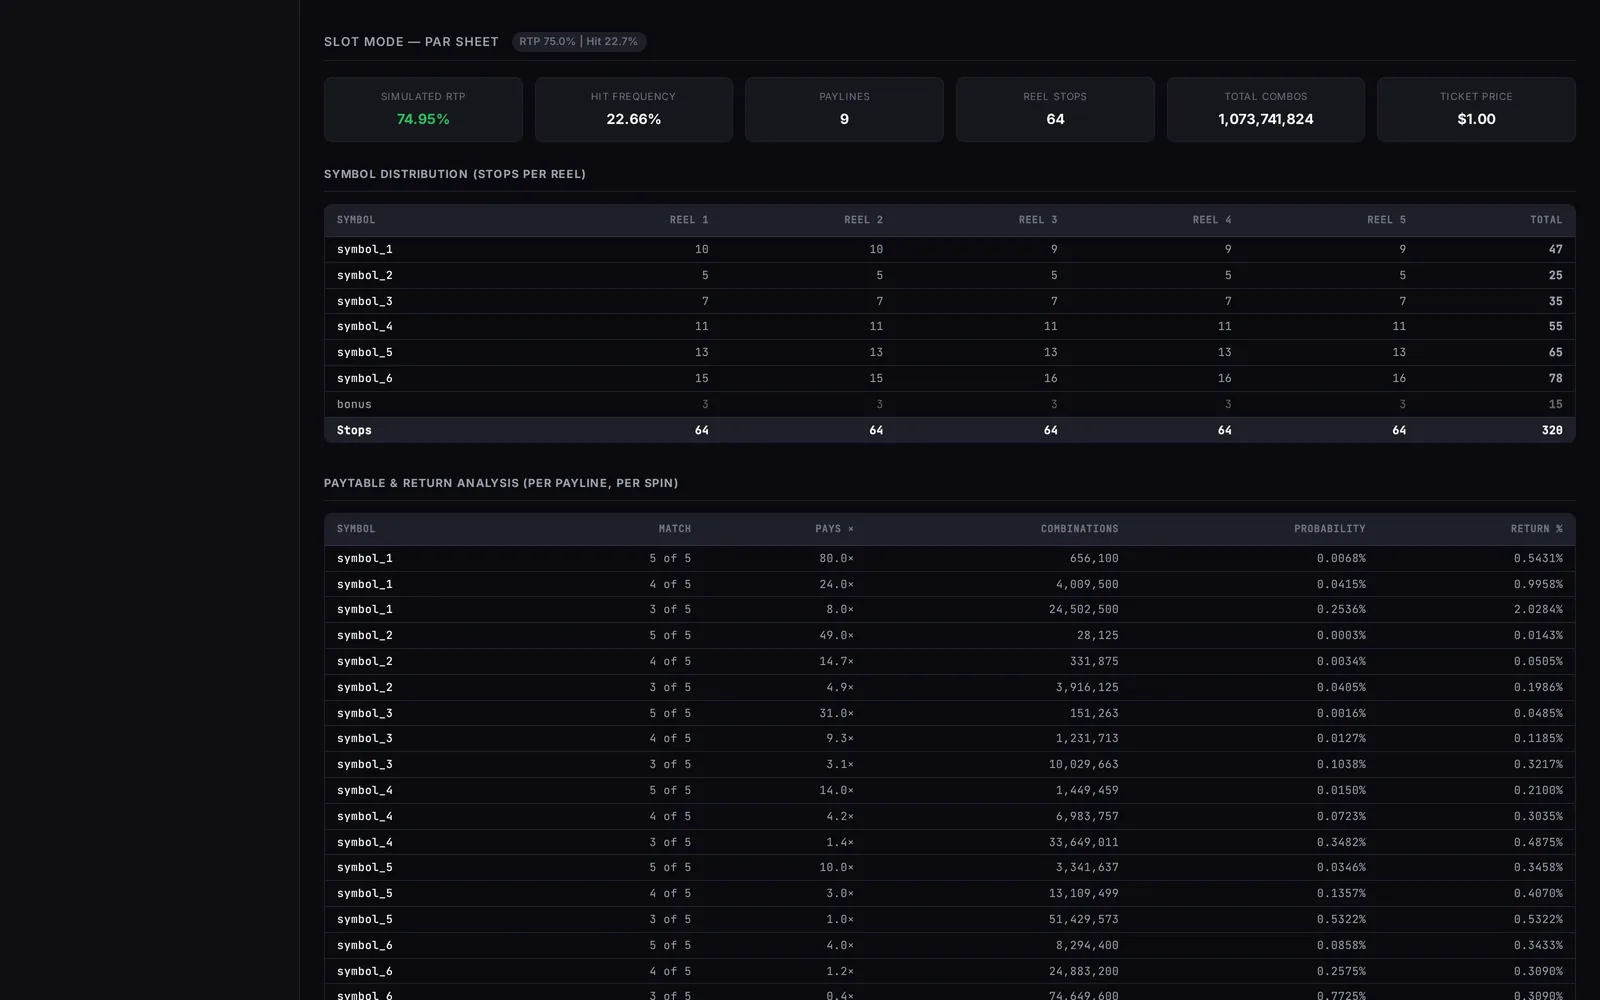Click combinations value 28,125
1600x1000 pixels.
[x=1098, y=635]
